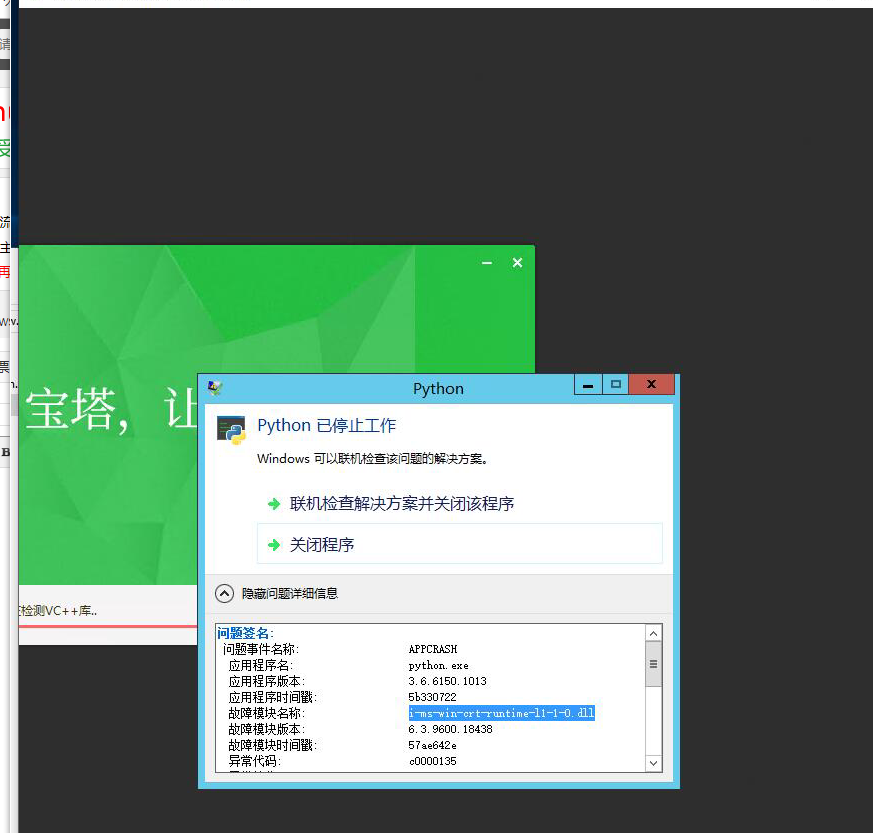
Task: Click the APPCRASH event name in the details list
Action: (432, 648)
